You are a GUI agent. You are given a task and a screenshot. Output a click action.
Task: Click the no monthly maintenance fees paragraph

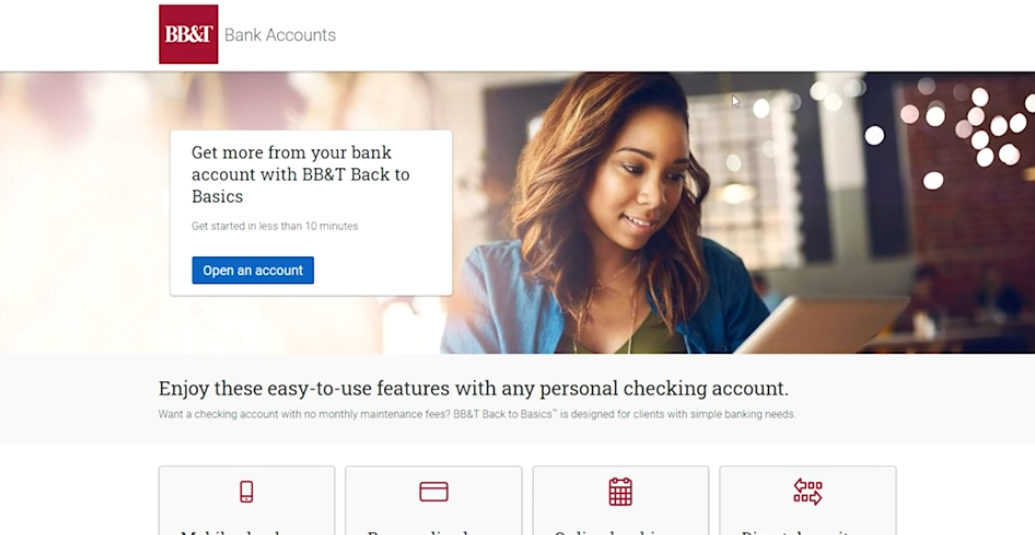click(x=477, y=414)
